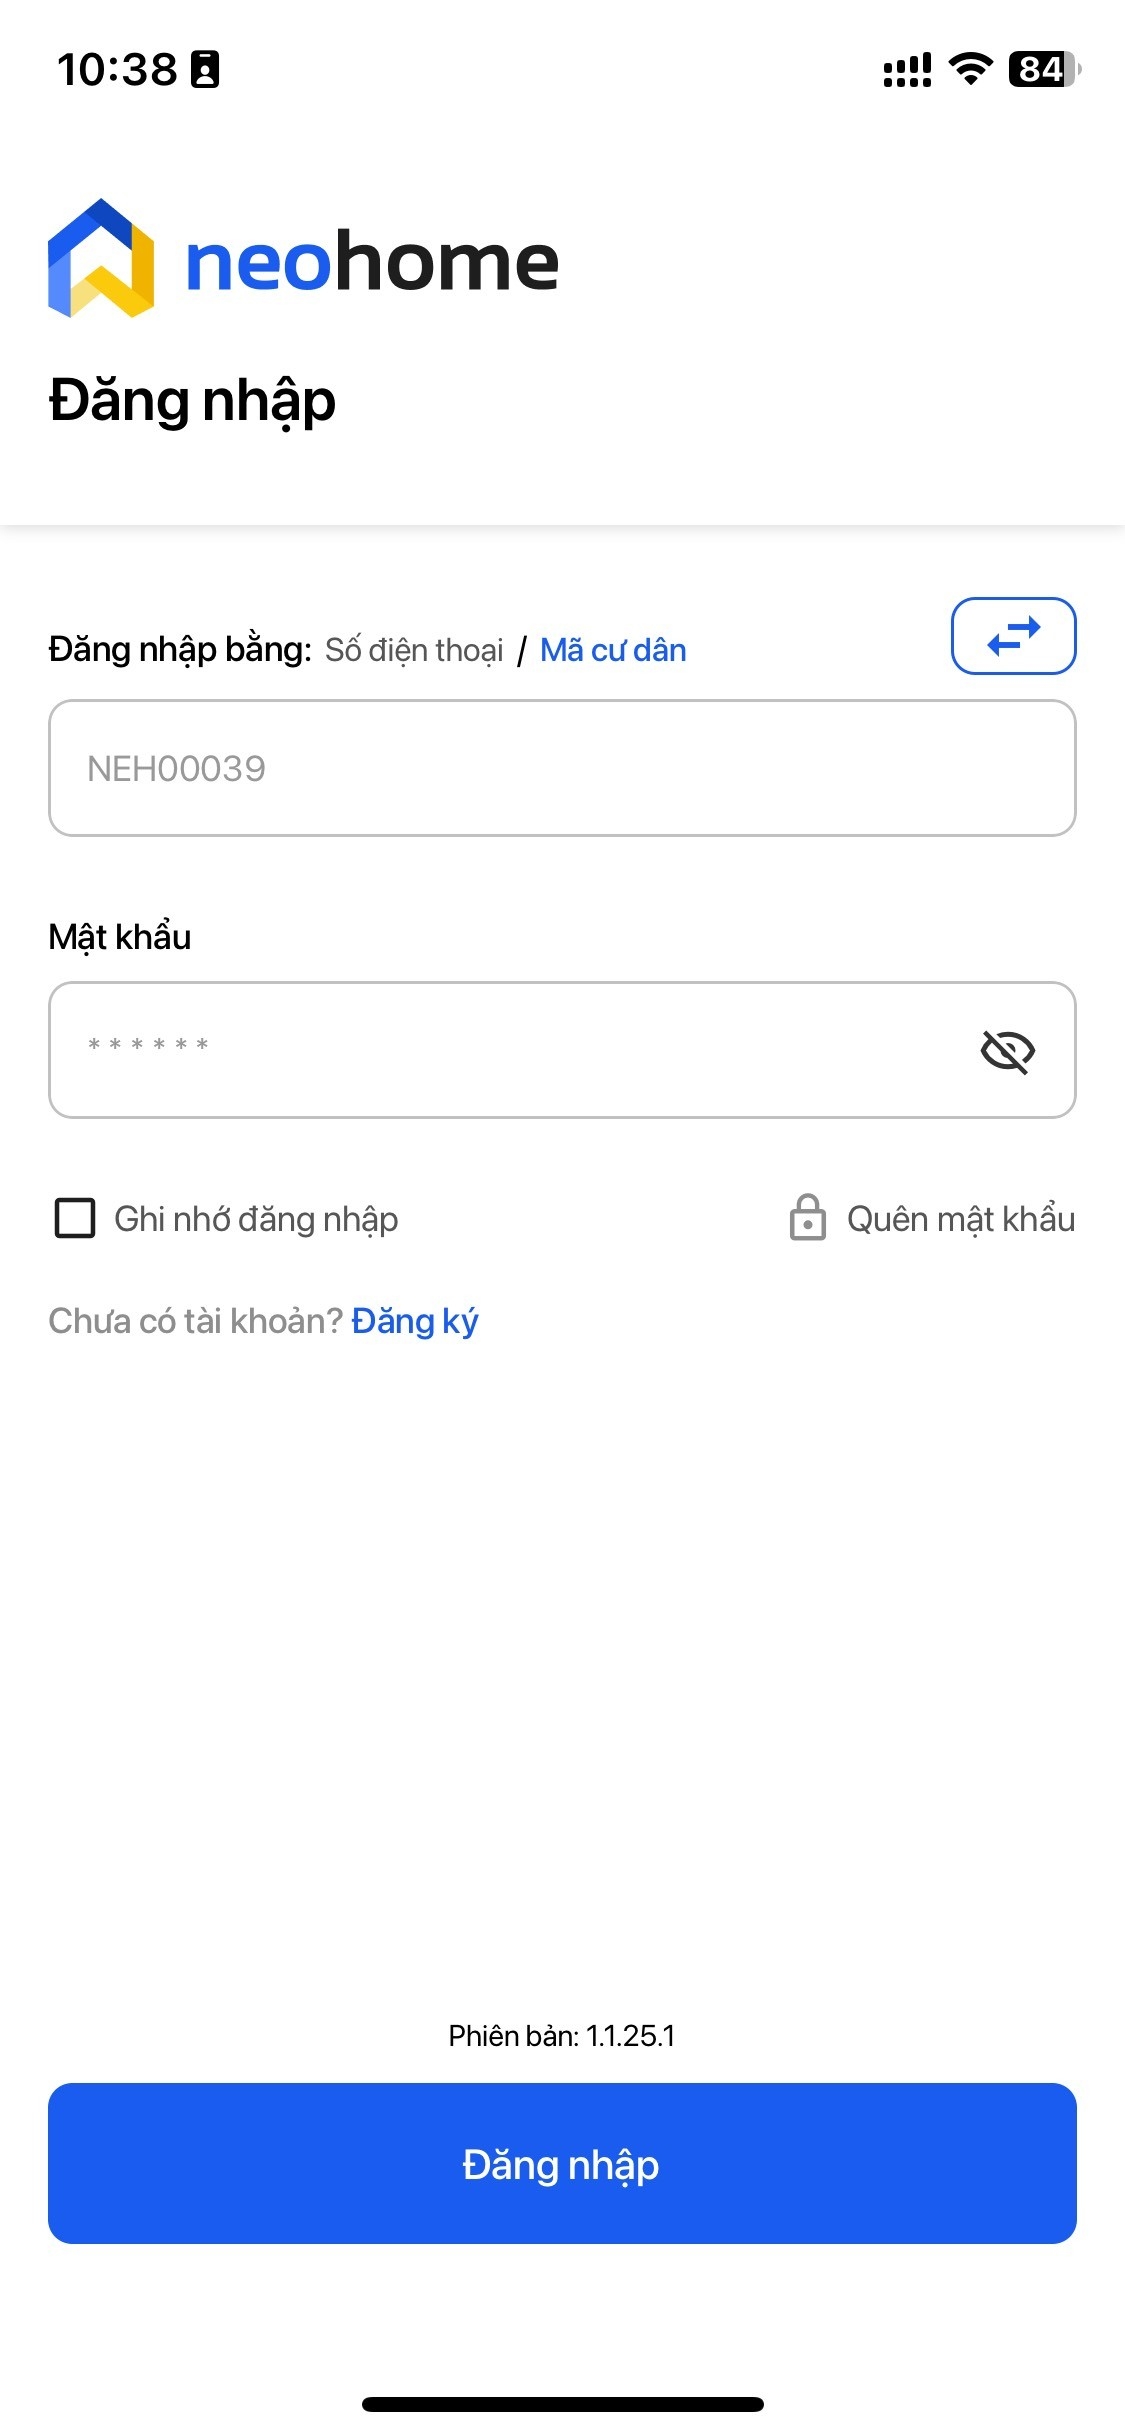Tap the ID card icon beside the clock
The image size is (1125, 2436).
click(x=205, y=70)
